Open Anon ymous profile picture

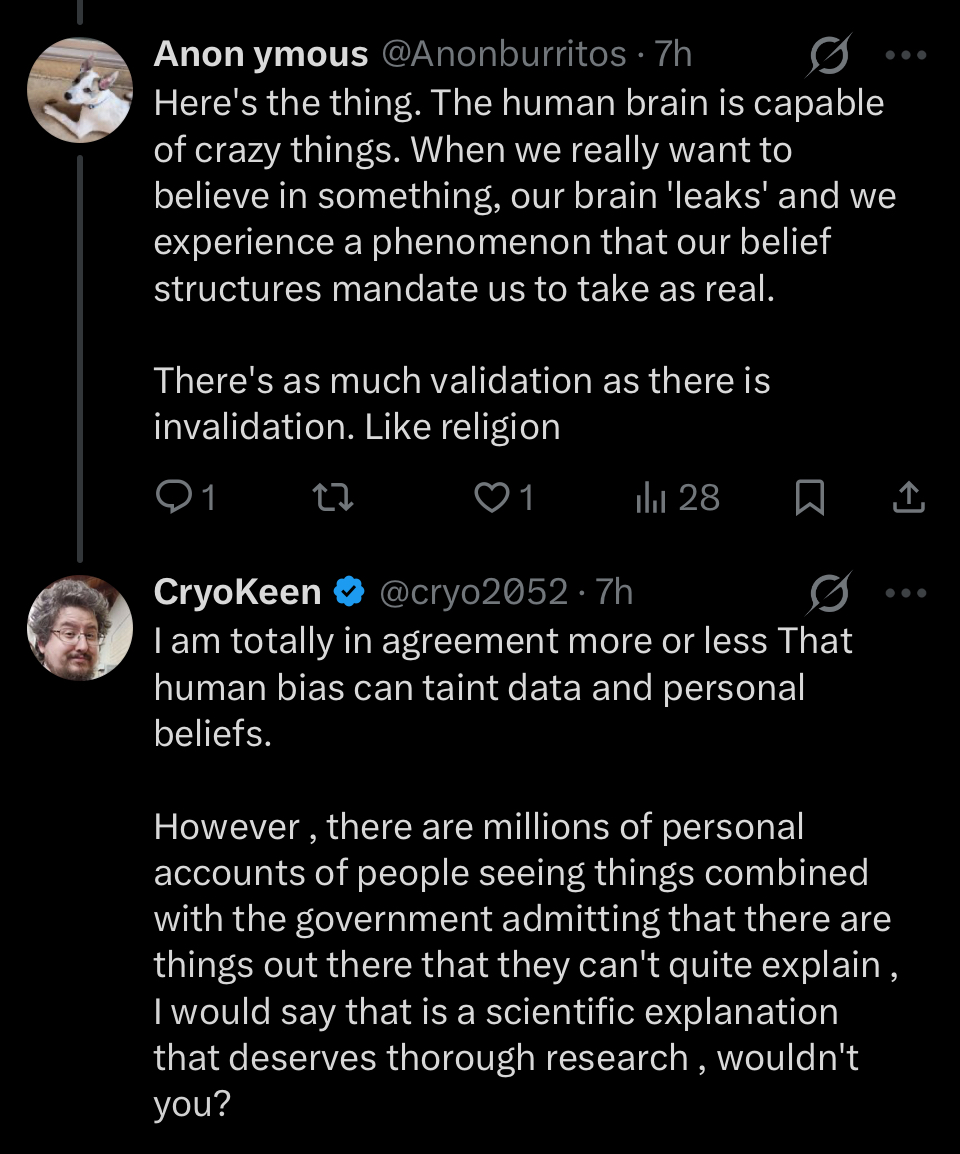click(x=80, y=91)
